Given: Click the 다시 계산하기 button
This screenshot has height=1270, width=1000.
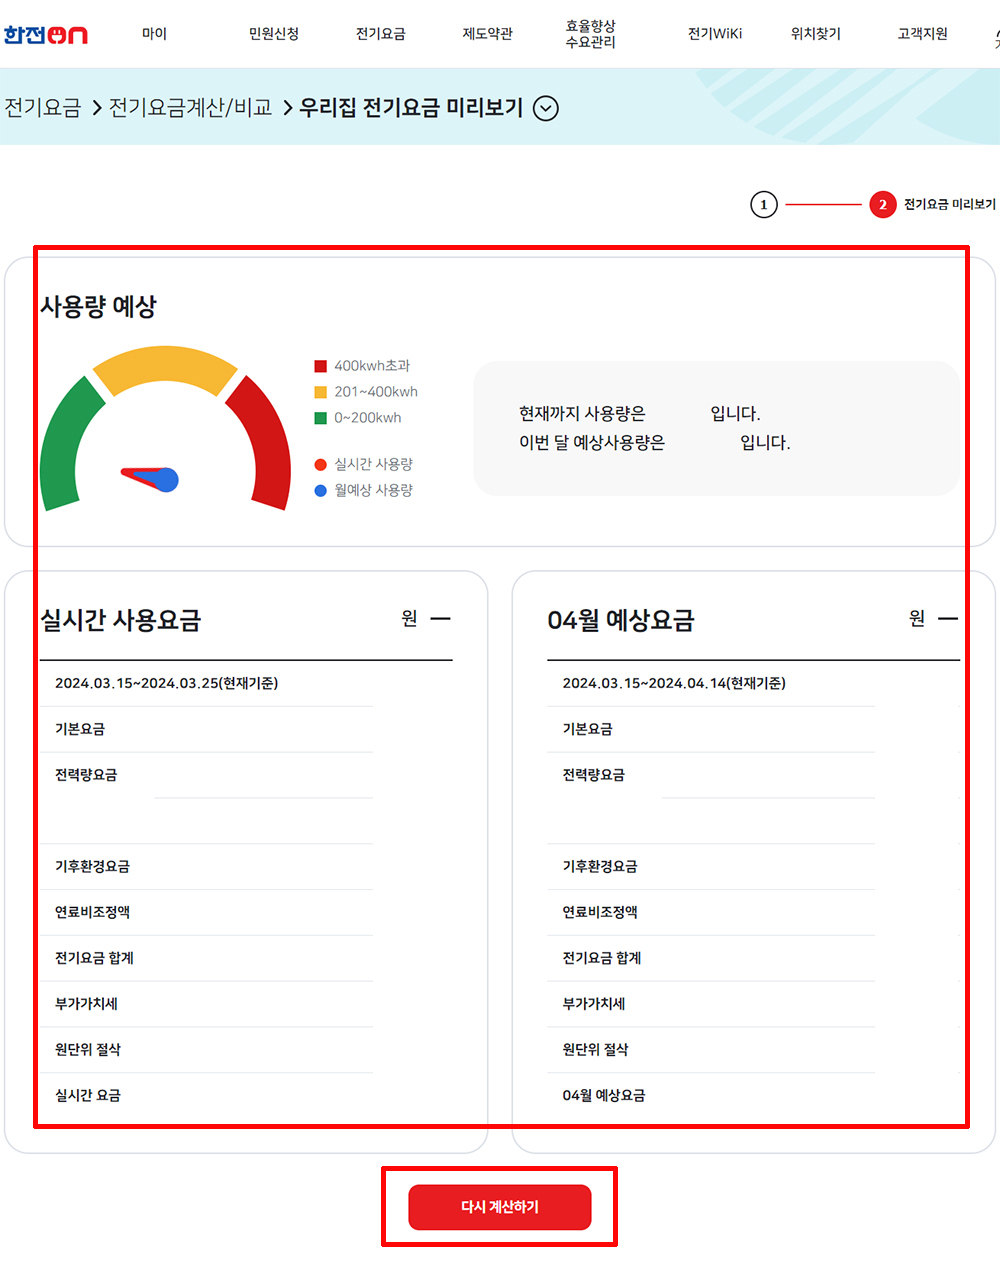Looking at the screenshot, I should (500, 1207).
